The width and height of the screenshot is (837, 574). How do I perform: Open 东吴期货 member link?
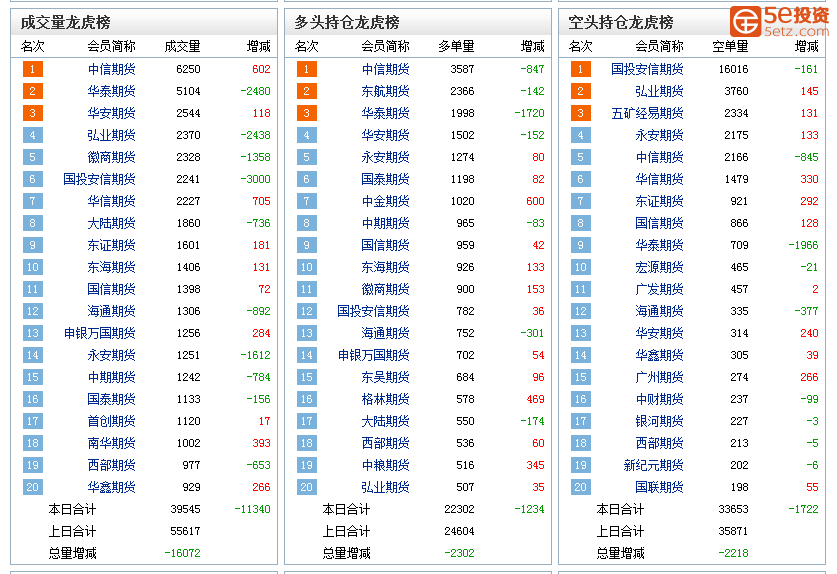(x=385, y=377)
